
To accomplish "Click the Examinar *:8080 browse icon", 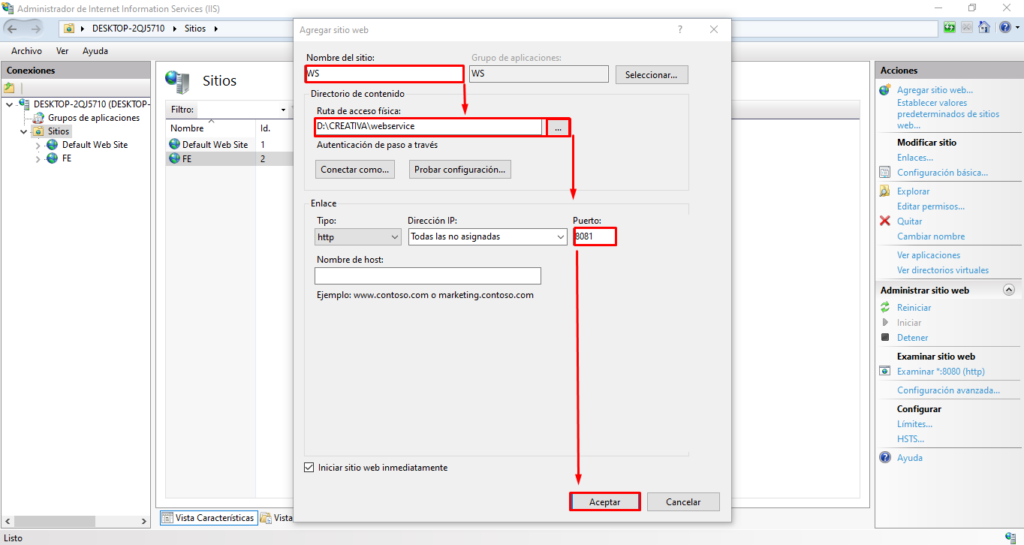I will pyautogui.click(x=885, y=371).
